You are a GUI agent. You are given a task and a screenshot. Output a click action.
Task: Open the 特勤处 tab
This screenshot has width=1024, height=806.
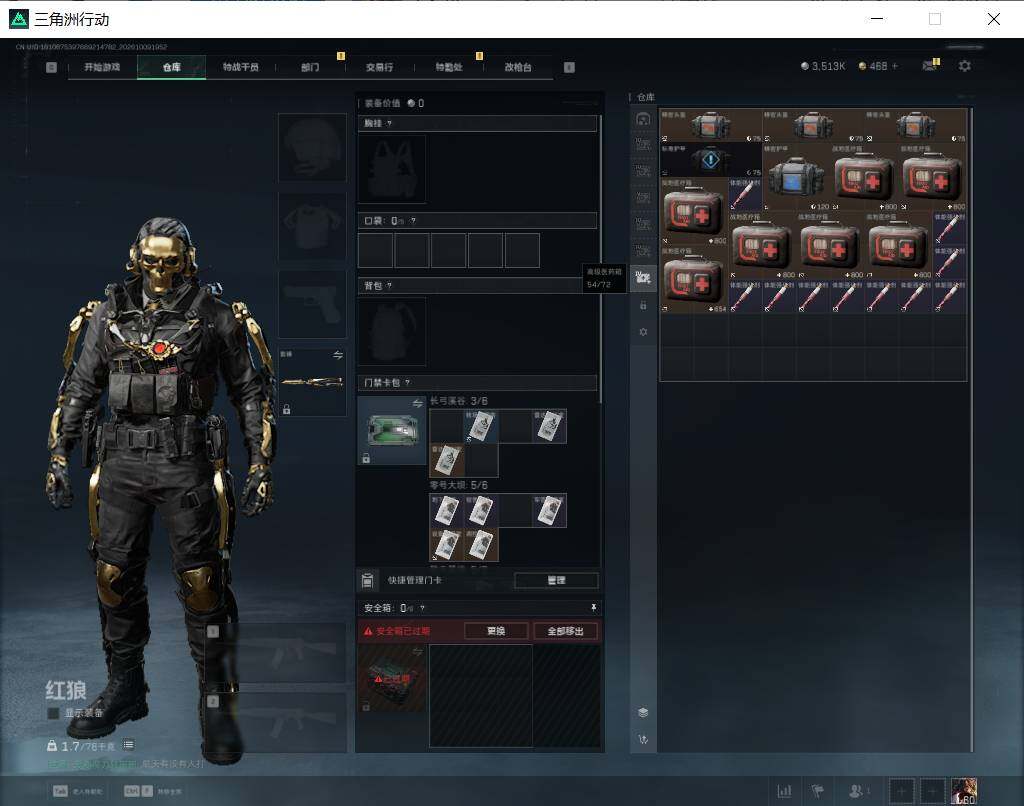click(449, 67)
